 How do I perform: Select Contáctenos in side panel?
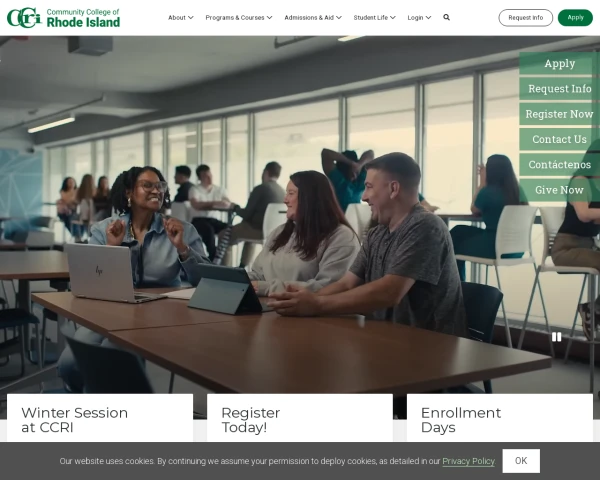559,164
